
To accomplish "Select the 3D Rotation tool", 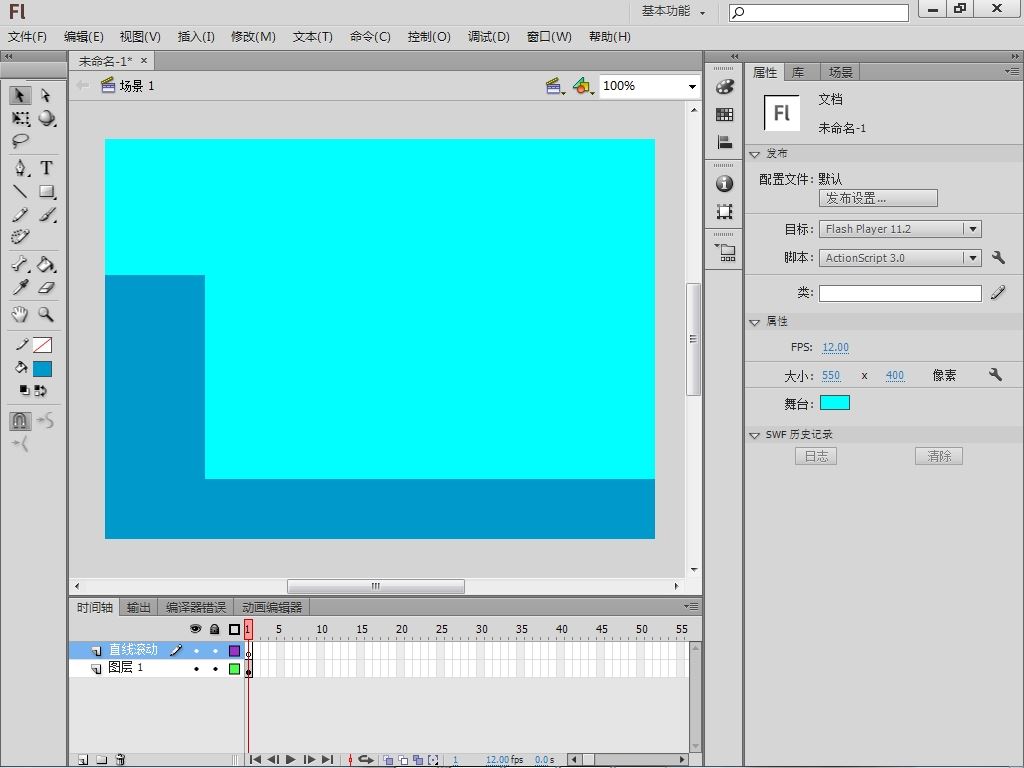I will [x=46, y=118].
